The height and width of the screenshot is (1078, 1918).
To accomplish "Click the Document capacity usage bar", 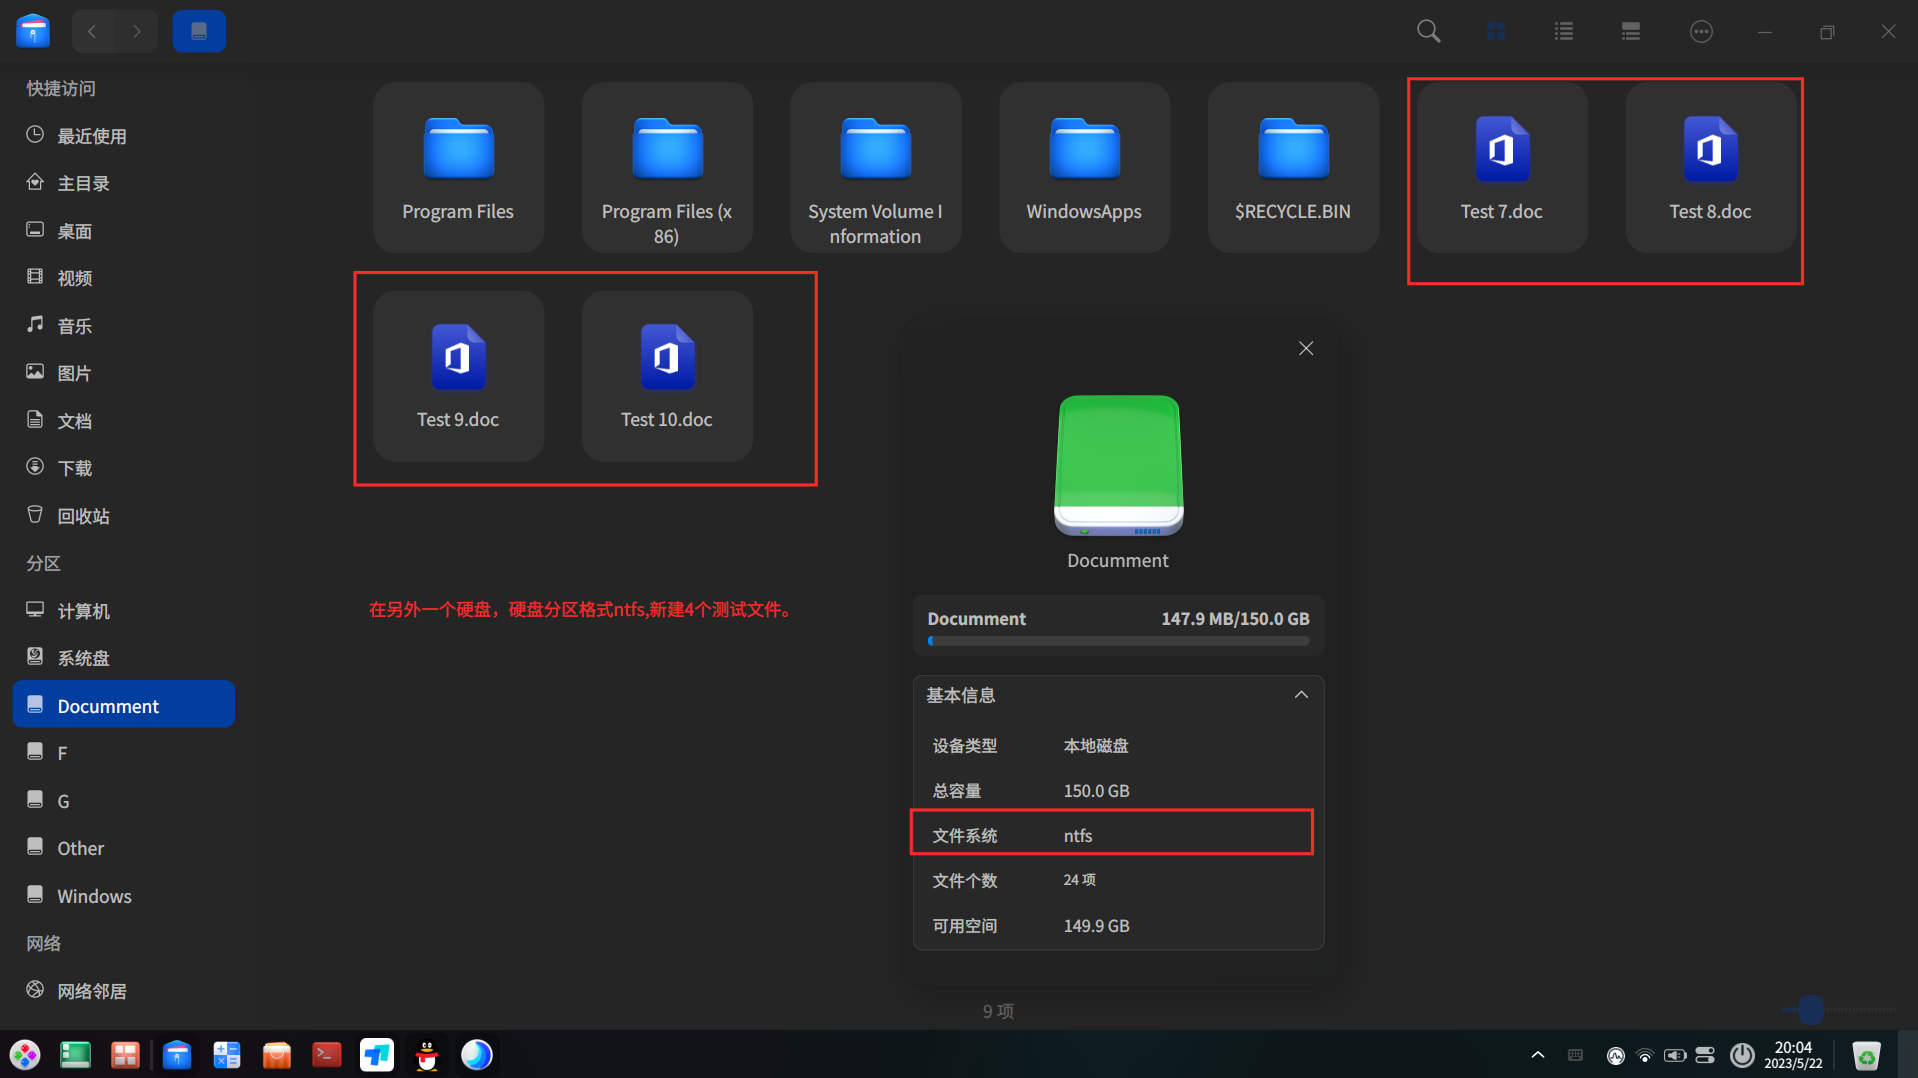I will tap(1117, 640).
